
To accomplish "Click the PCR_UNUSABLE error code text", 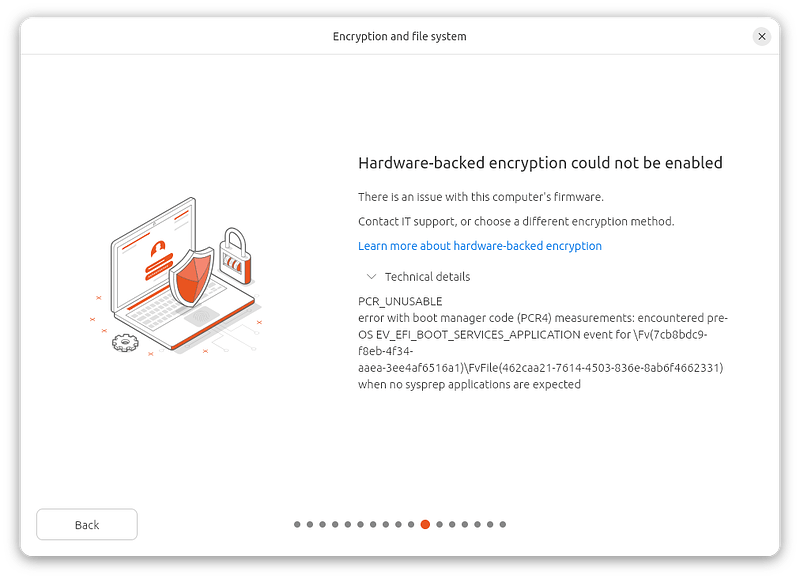I will (x=400, y=301).
